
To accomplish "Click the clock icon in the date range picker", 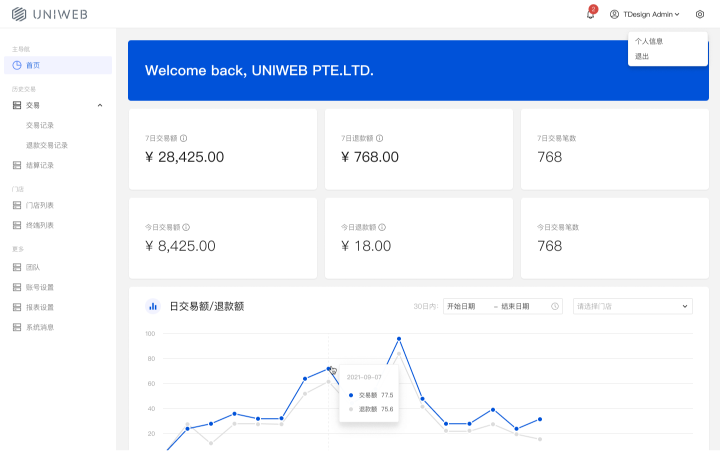I will (x=555, y=306).
